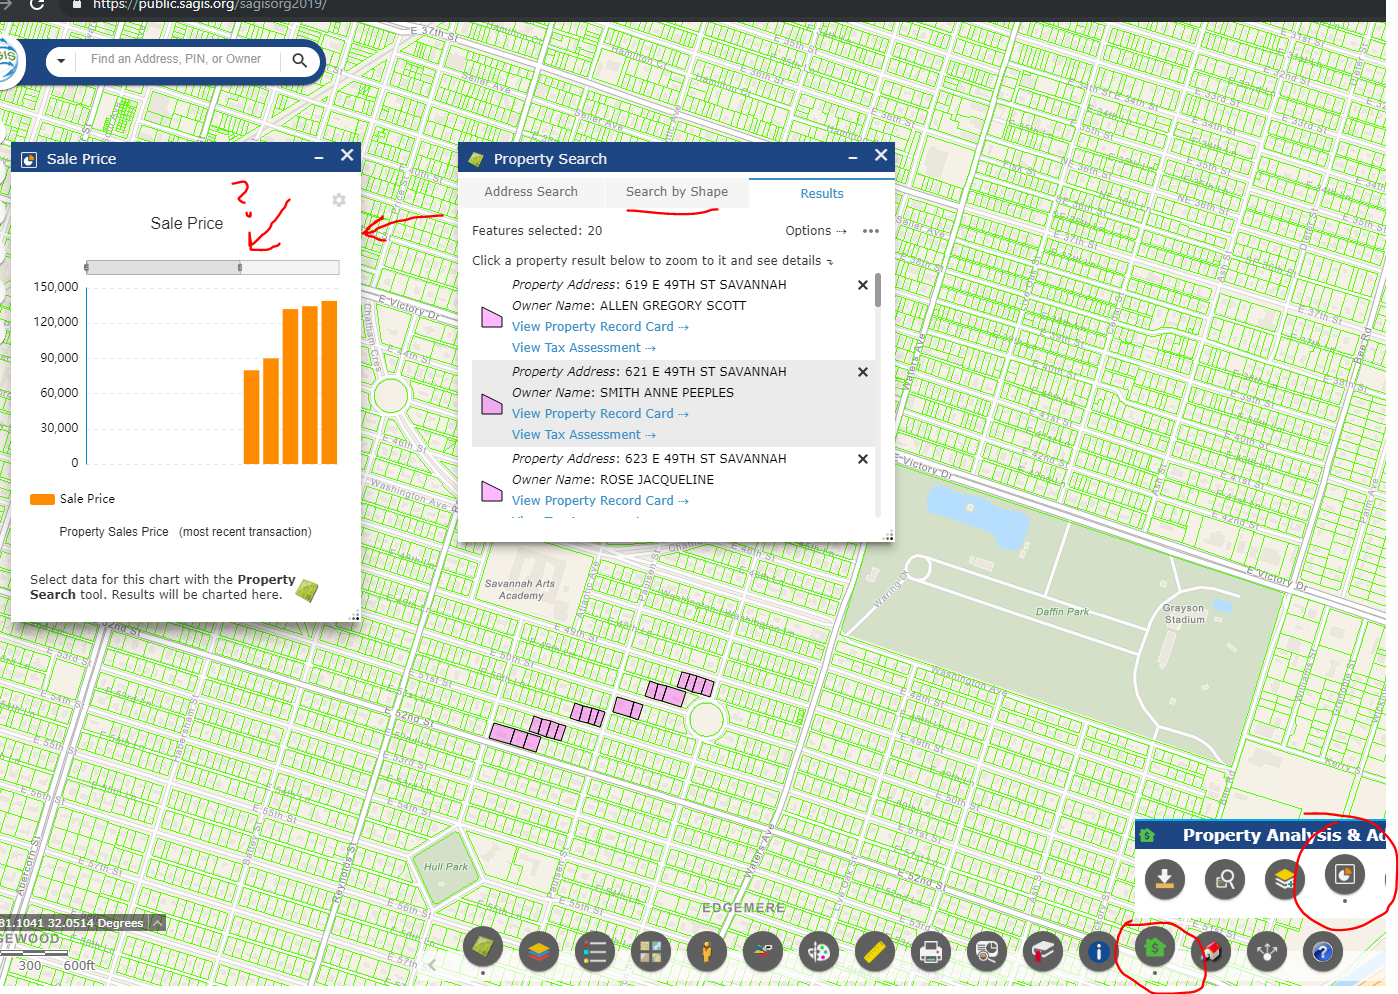
Task: Remove the 623 E 49TH ST result
Action: tap(863, 459)
